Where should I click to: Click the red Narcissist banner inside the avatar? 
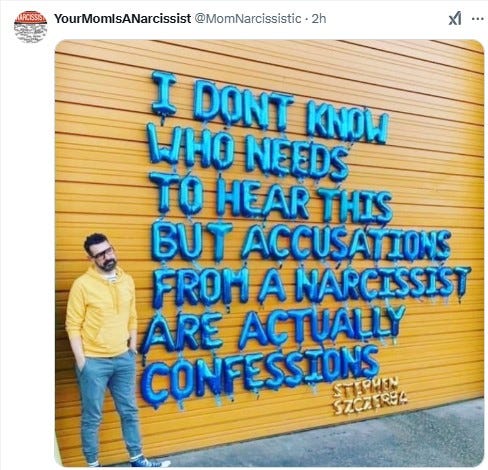(x=30, y=18)
